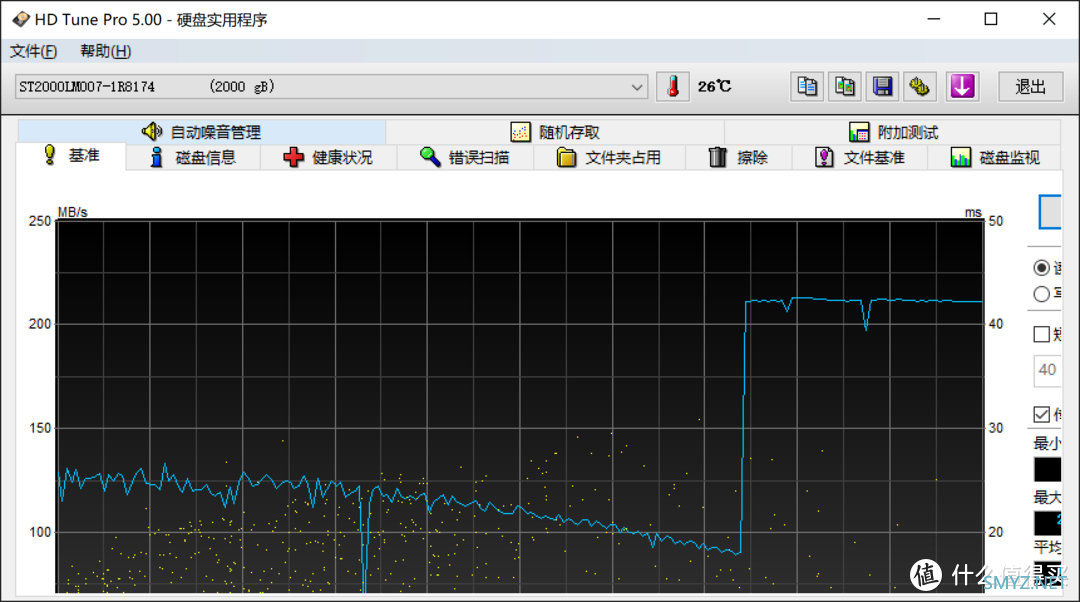Screen dimensions: 1080x602
Task: Switch to the 错误扫描 tab
Action: pyautogui.click(x=465, y=157)
